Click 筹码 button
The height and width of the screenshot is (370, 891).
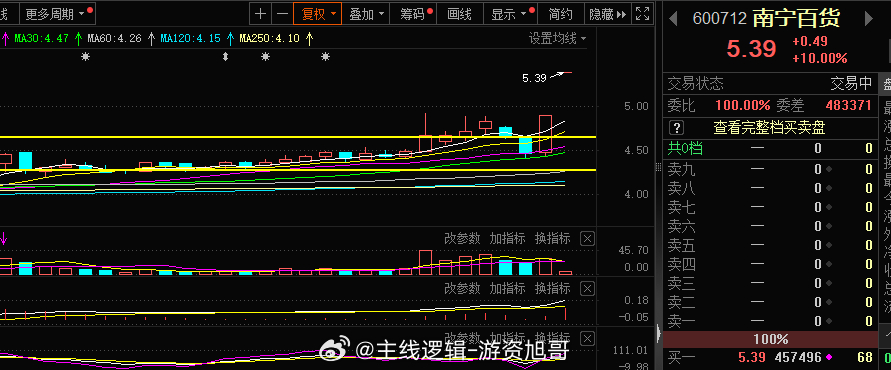415,14
